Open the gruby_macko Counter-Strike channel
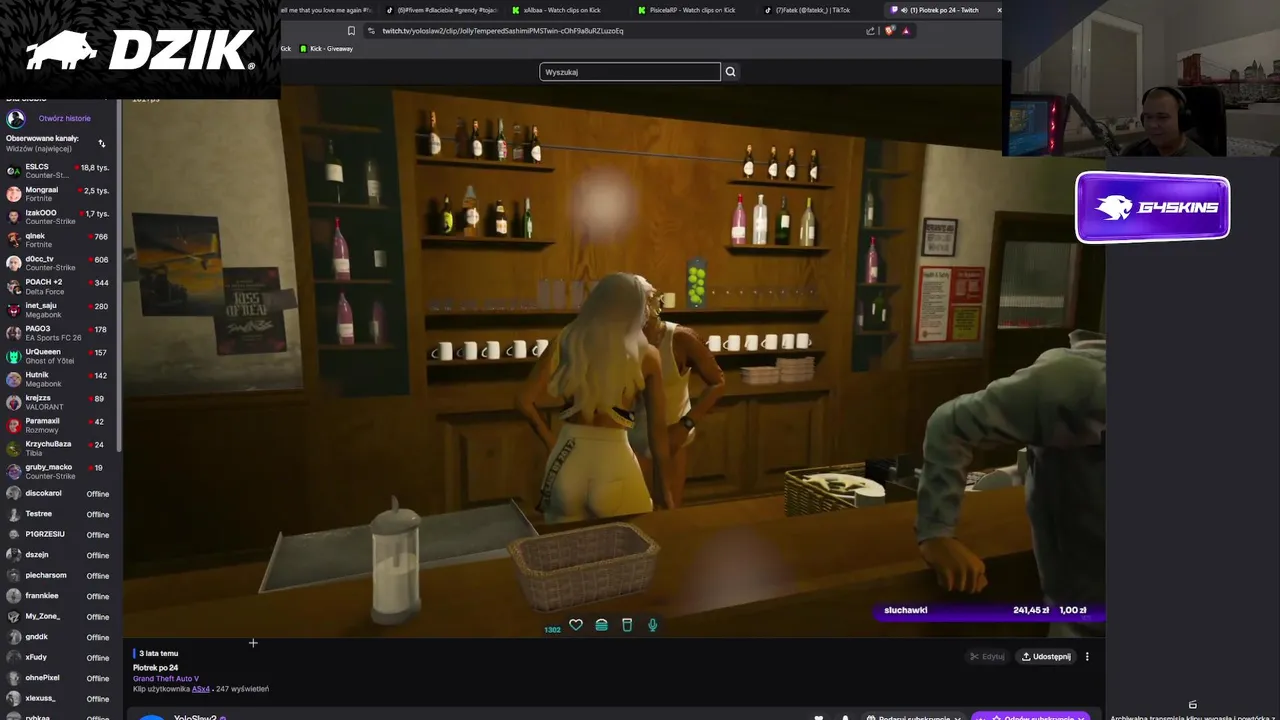 click(60, 471)
